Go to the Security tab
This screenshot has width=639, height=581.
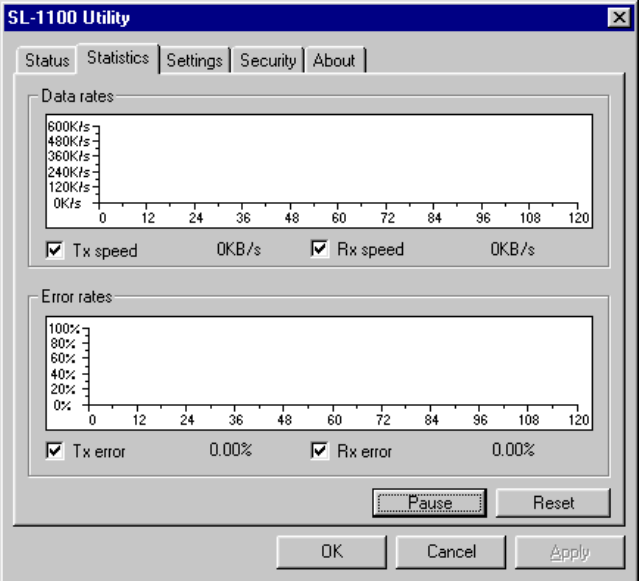[x=268, y=60]
